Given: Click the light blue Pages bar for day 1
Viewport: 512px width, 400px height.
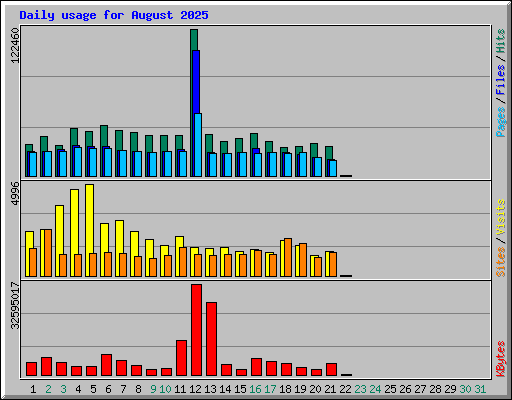Looking at the screenshot, I should pyautogui.click(x=33, y=164).
